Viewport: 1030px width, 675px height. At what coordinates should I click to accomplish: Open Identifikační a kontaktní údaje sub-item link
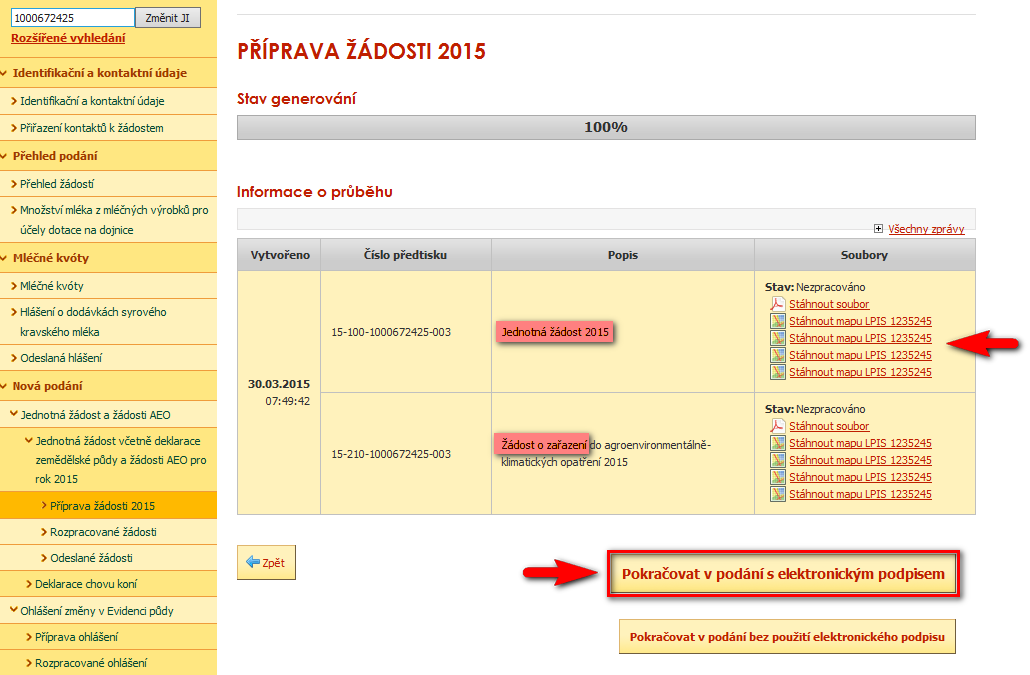(92, 101)
